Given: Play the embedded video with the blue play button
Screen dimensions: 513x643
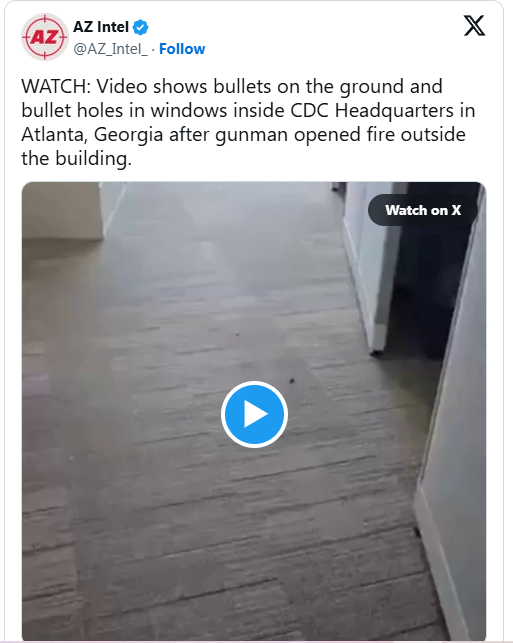Looking at the screenshot, I should tap(254, 414).
